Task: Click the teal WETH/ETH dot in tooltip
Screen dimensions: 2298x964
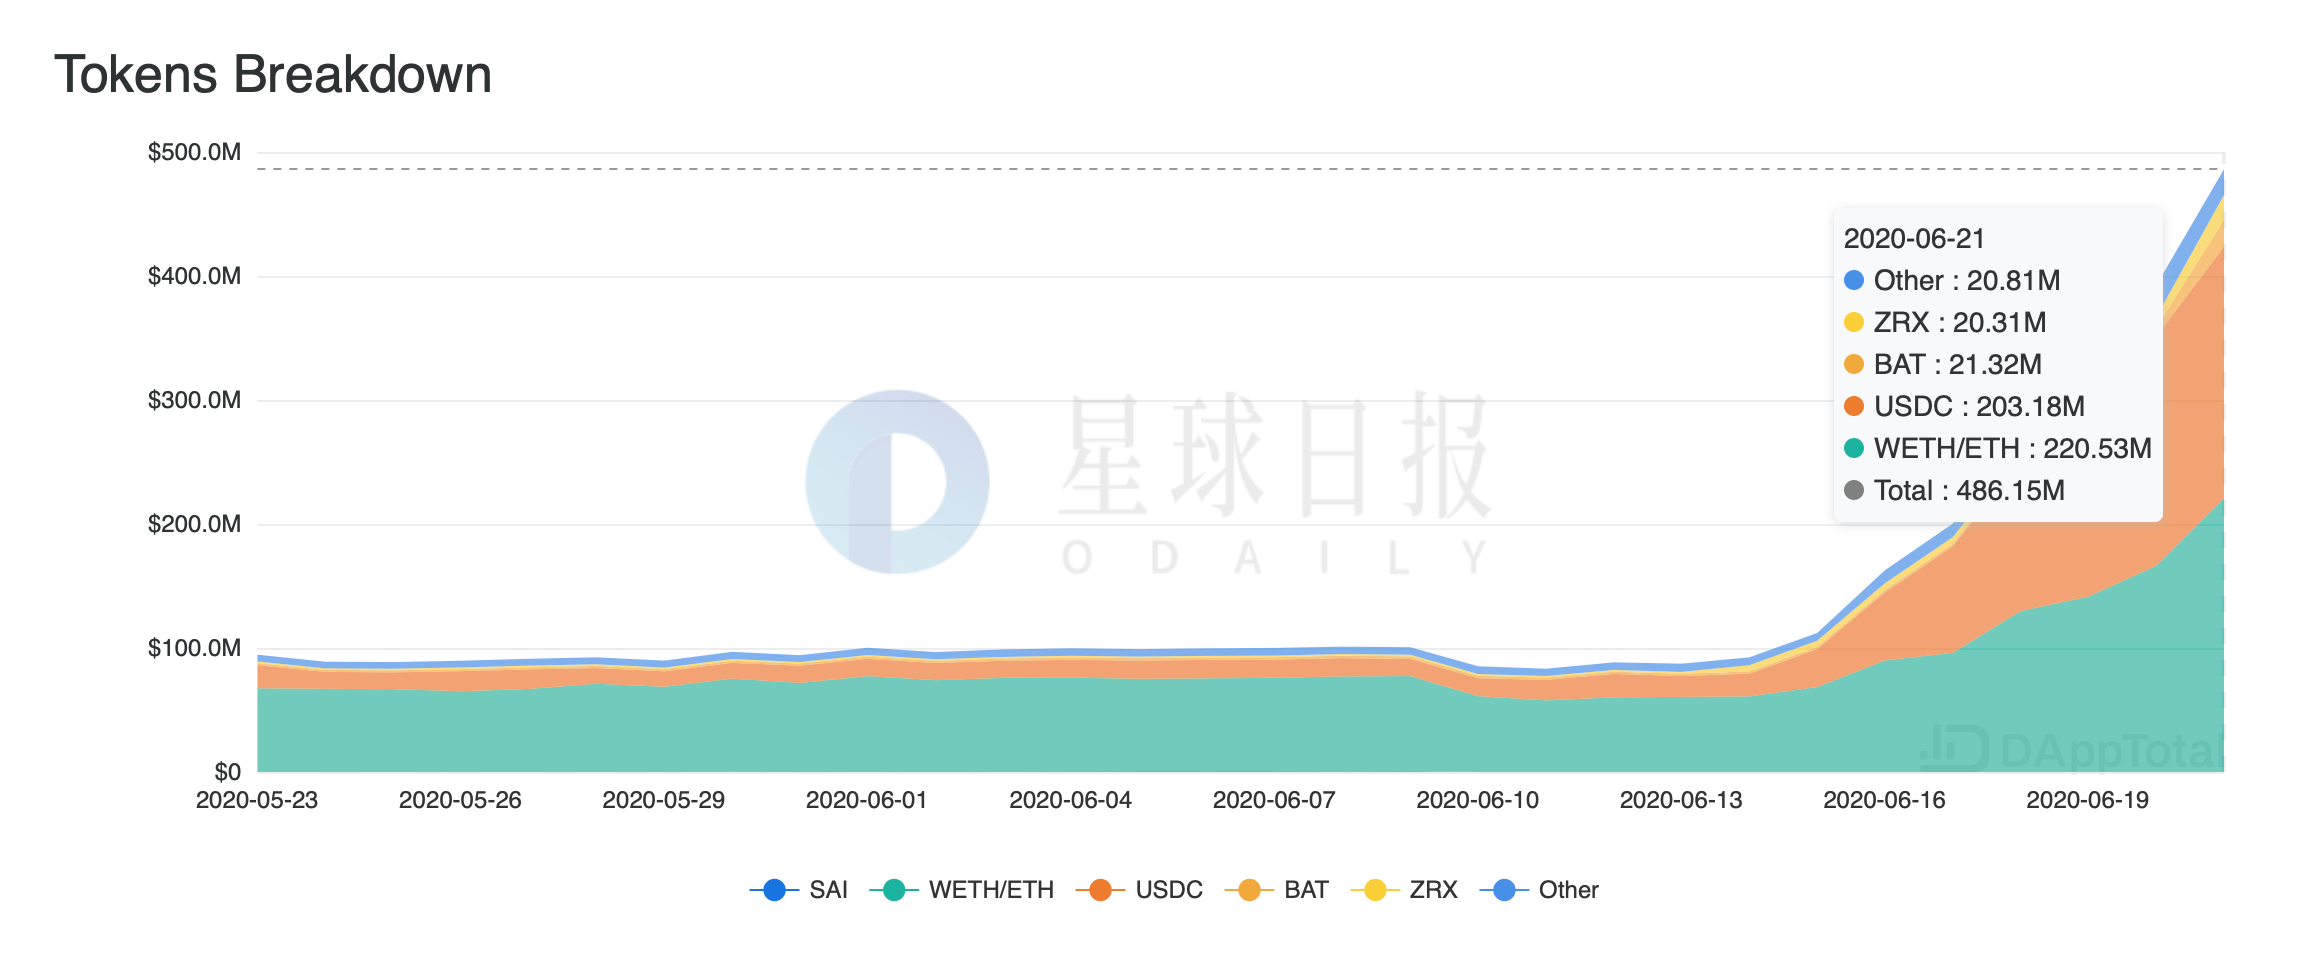Action: tap(1854, 449)
